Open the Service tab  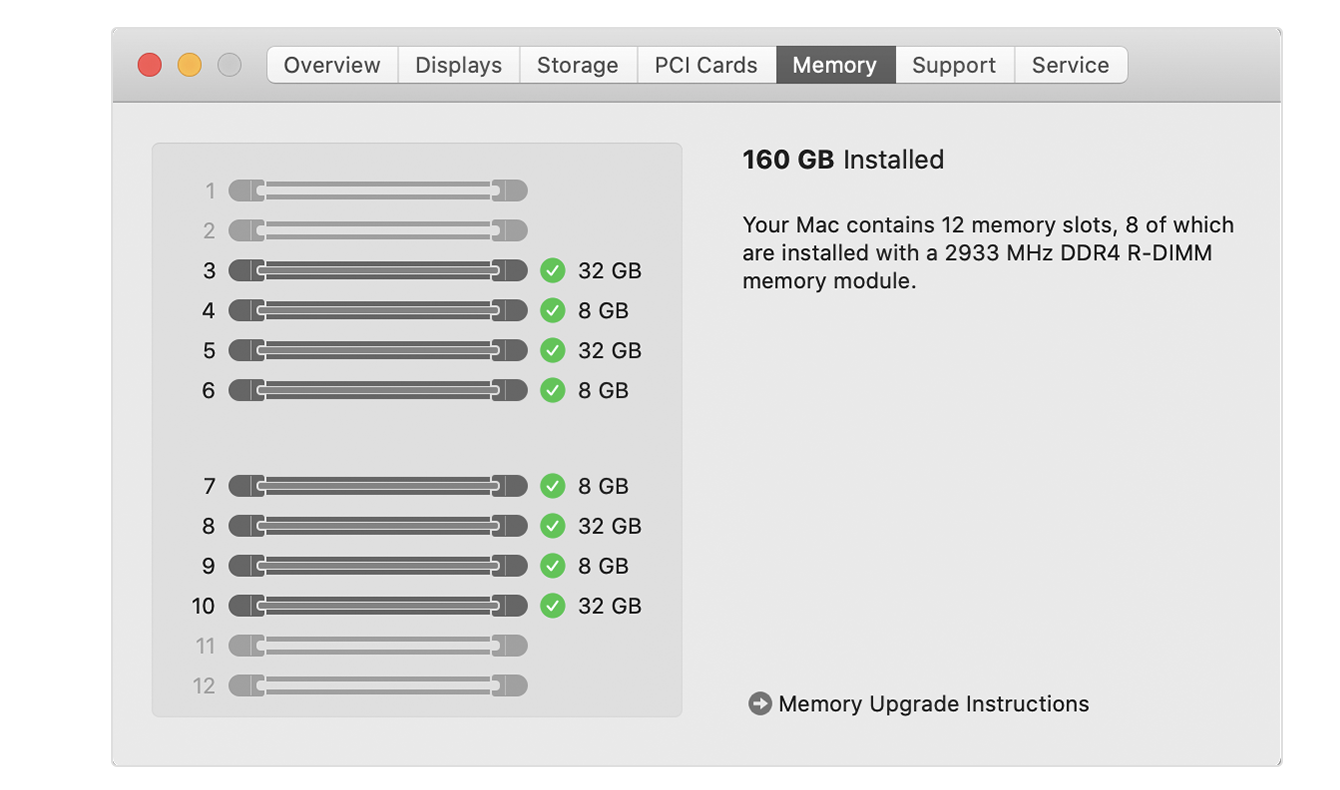[1071, 65]
